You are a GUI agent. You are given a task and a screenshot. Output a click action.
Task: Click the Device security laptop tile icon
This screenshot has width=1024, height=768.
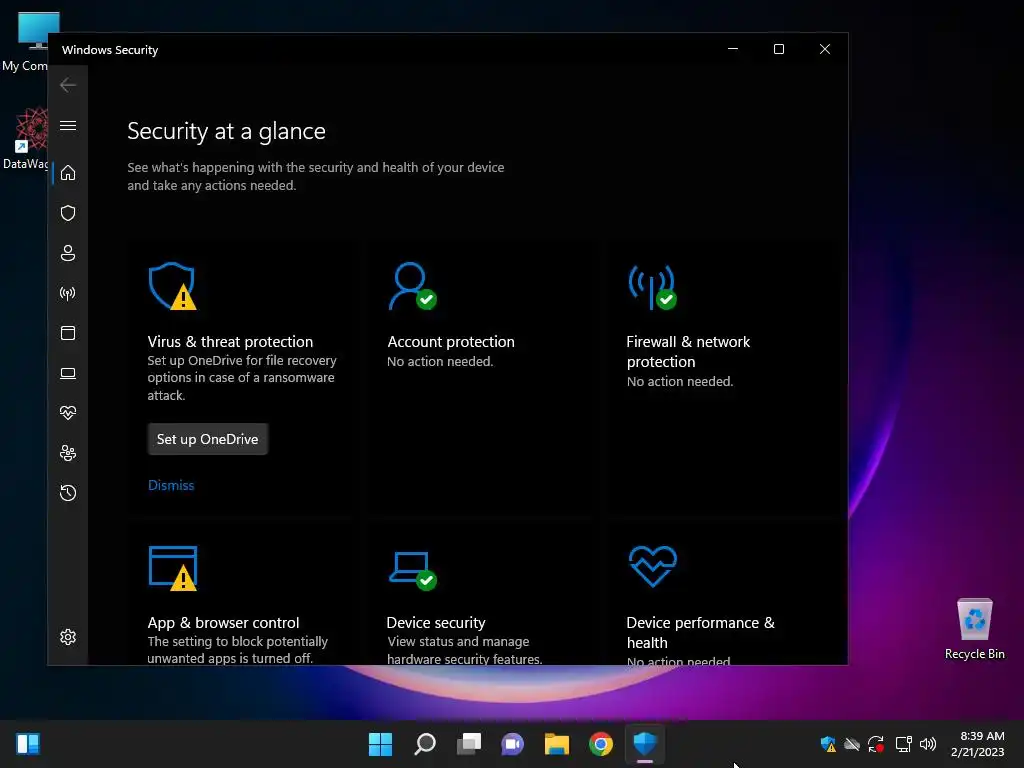coord(412,570)
